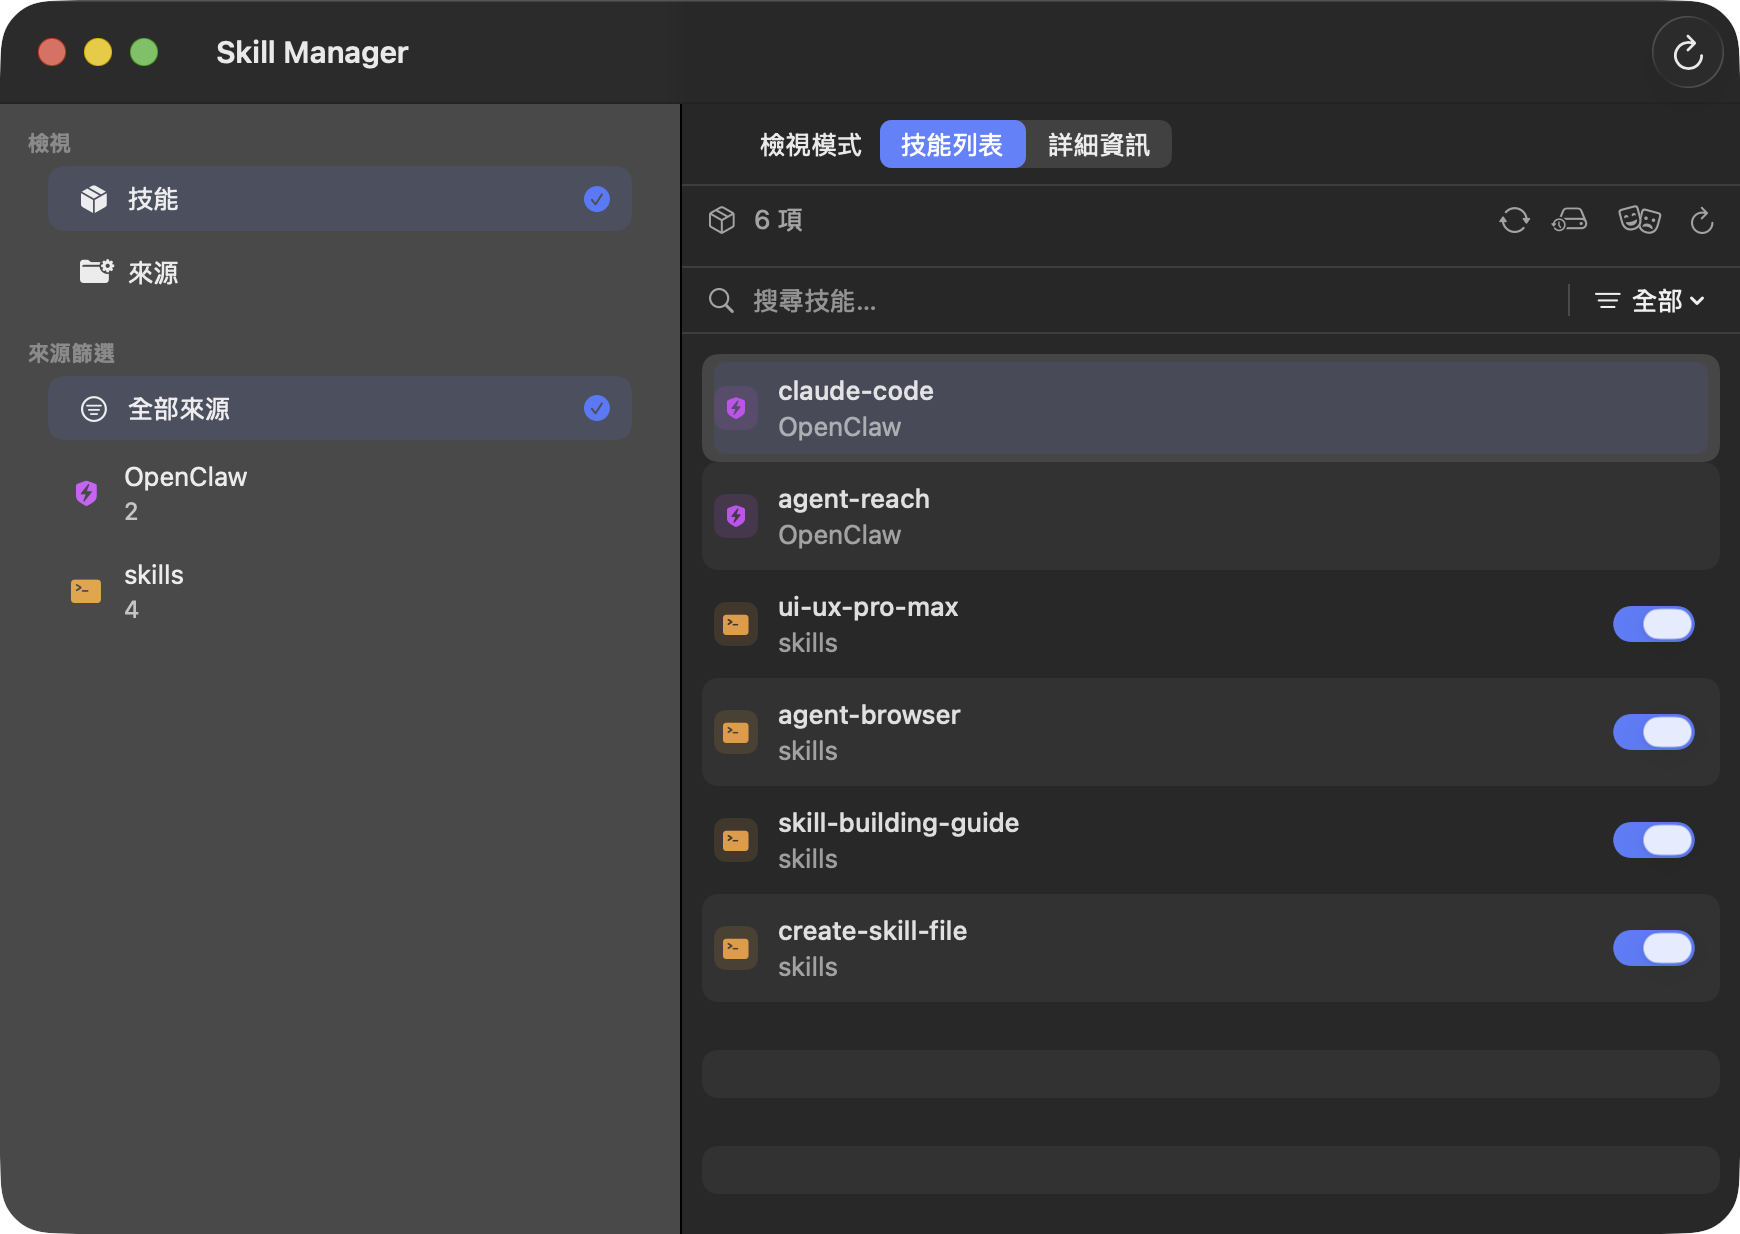This screenshot has height=1234, width=1740.
Task: Toggle off skill-building-guide switch
Action: click(x=1653, y=840)
